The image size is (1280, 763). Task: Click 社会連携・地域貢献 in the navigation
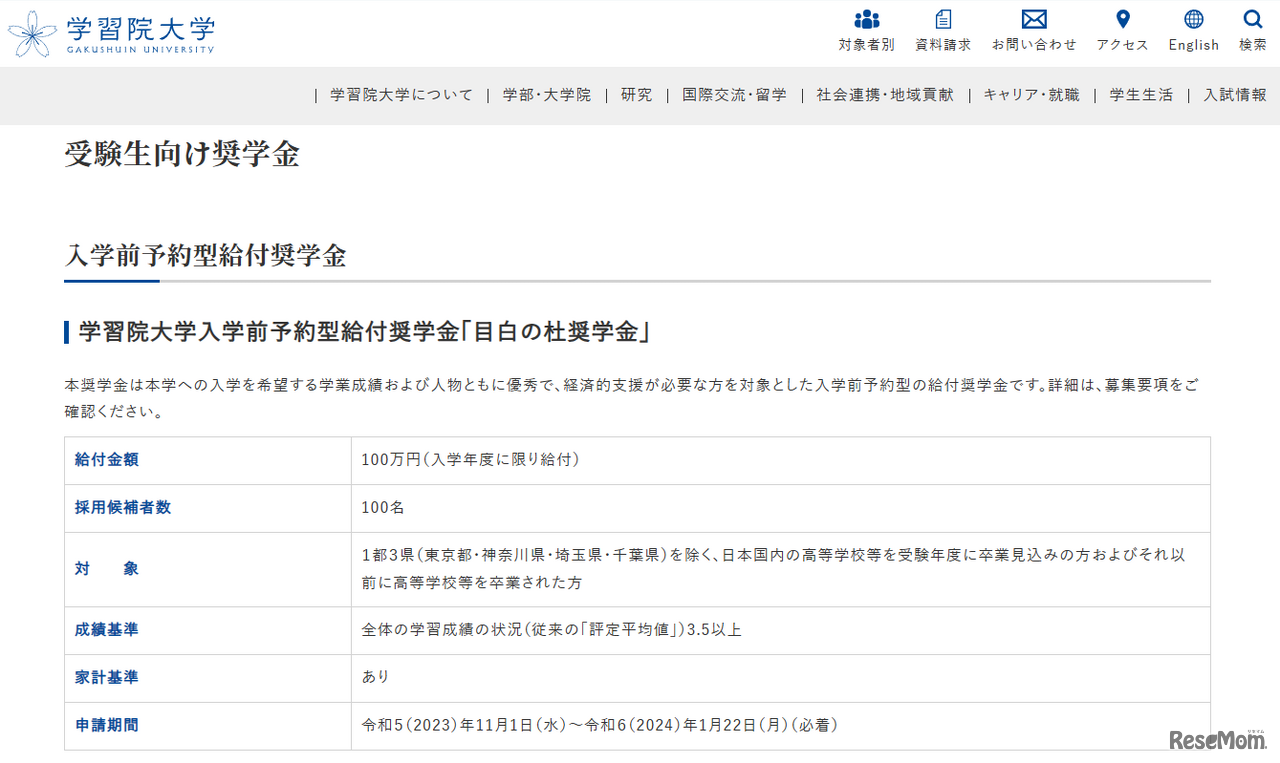[x=884, y=95]
